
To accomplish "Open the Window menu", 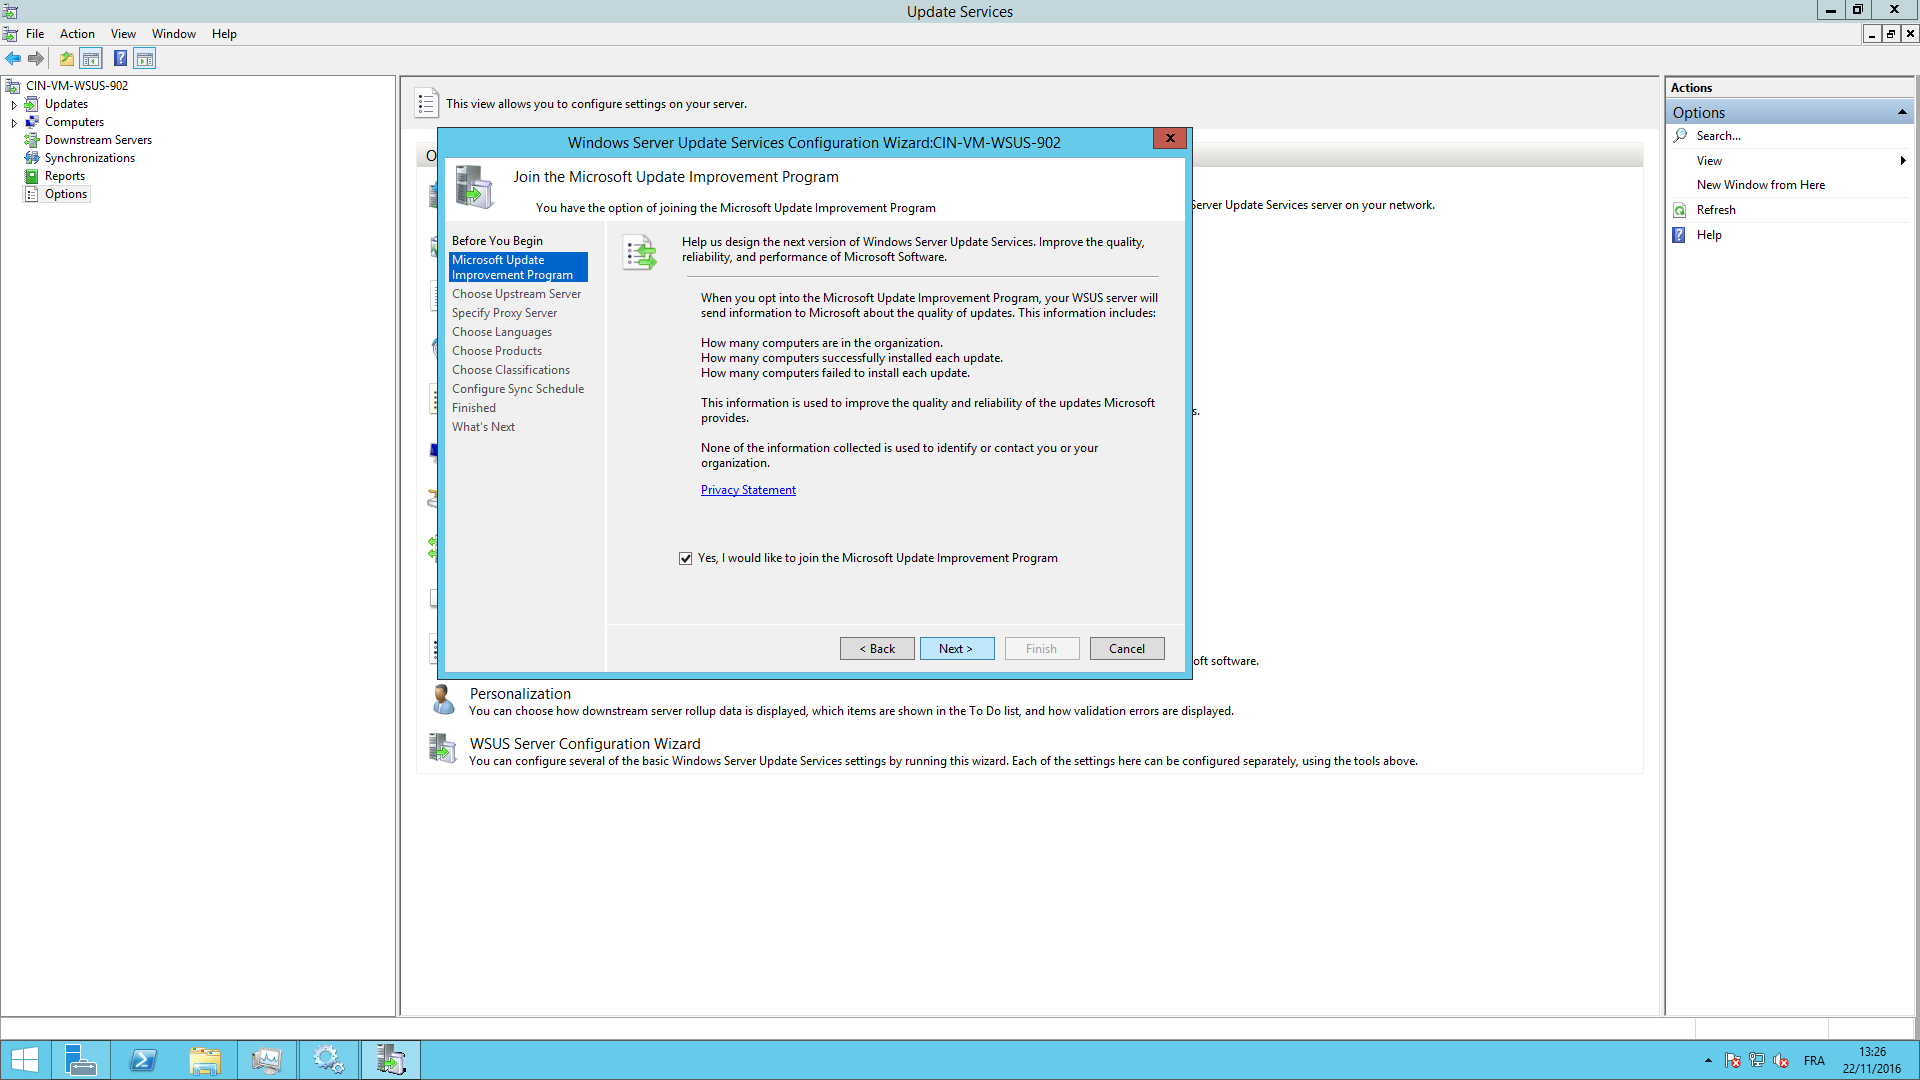I will (174, 34).
